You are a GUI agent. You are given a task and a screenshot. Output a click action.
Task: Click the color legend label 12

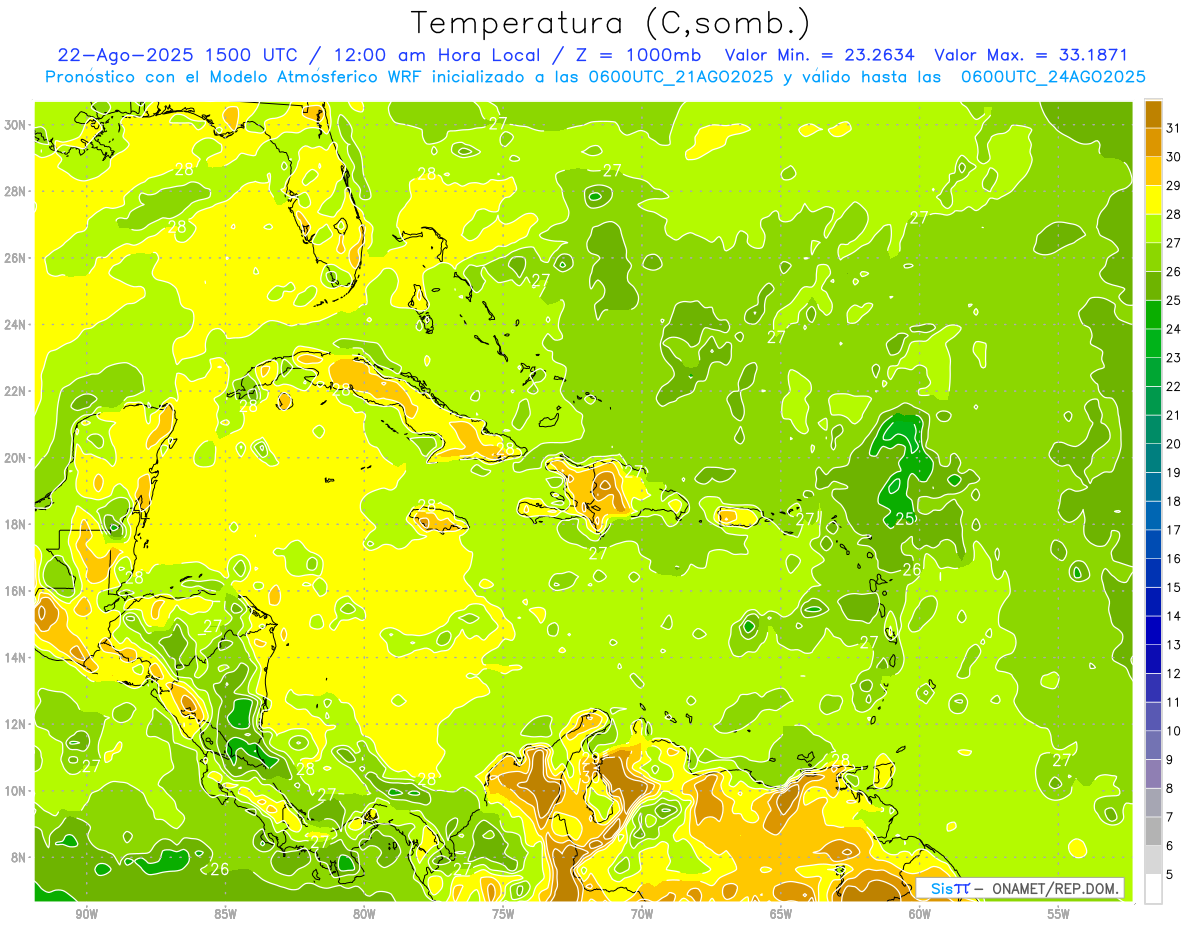(1173, 673)
